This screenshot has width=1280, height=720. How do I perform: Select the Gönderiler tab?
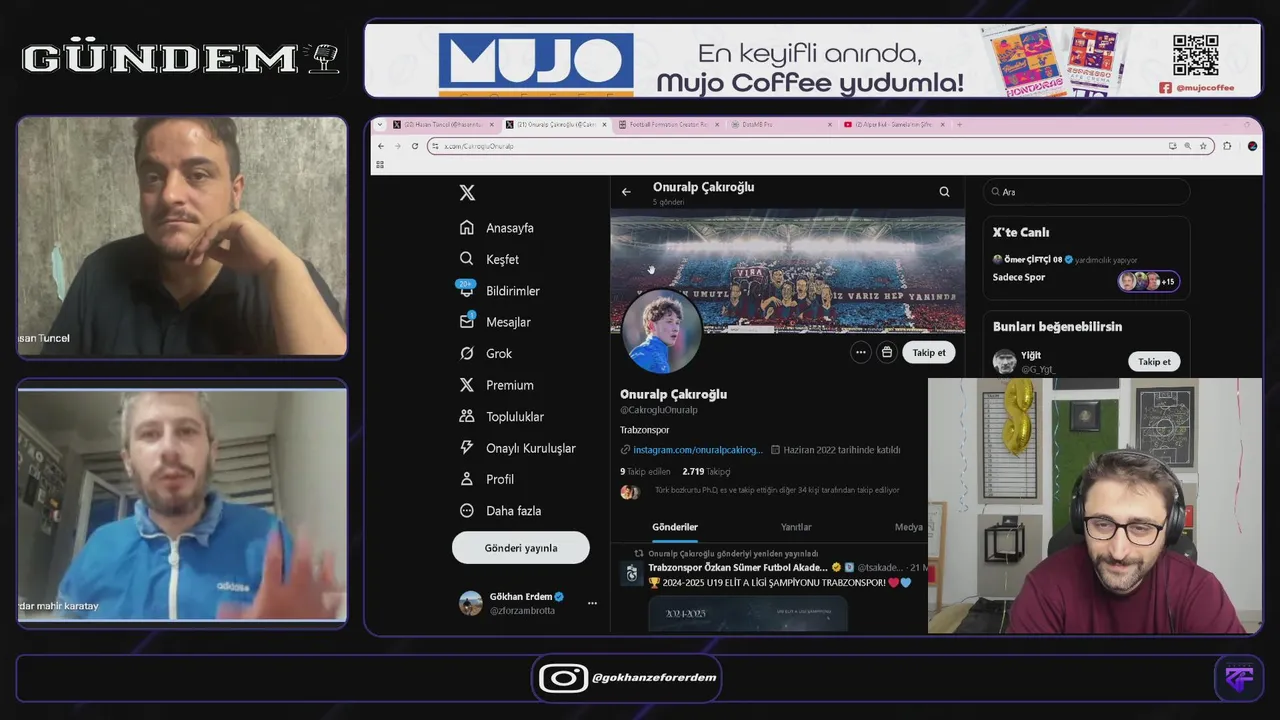click(x=675, y=527)
